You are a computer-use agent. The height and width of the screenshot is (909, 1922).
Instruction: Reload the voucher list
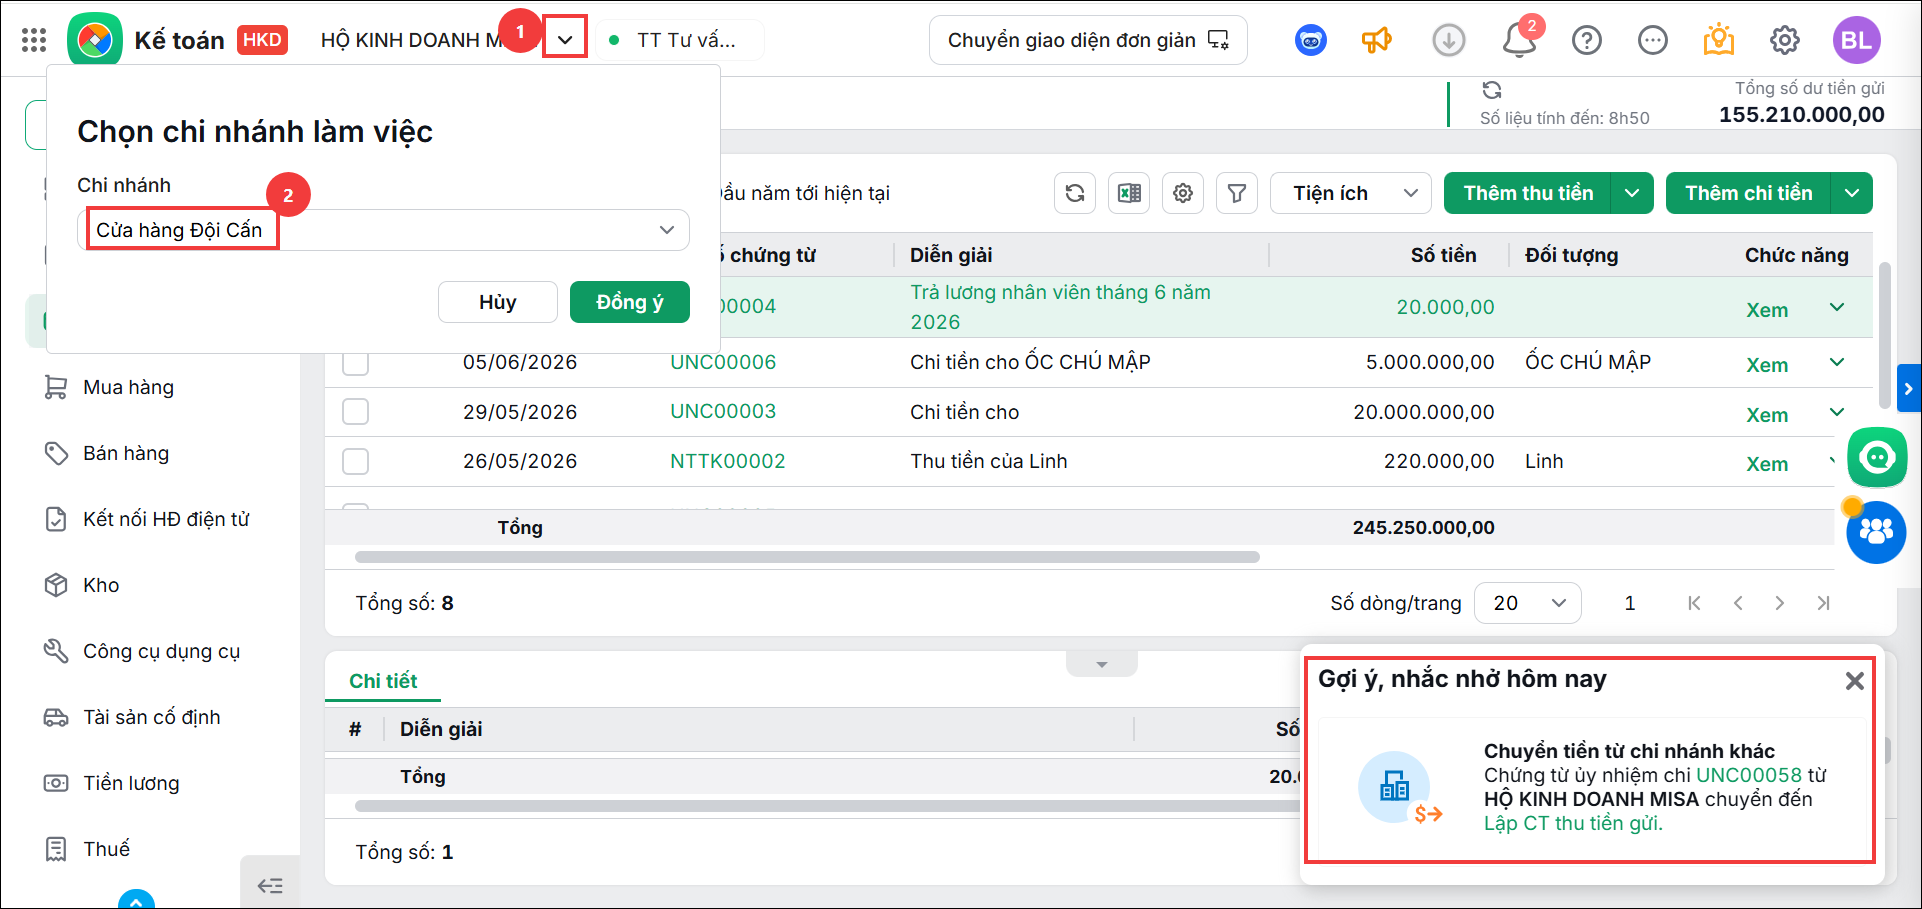pyautogui.click(x=1075, y=193)
